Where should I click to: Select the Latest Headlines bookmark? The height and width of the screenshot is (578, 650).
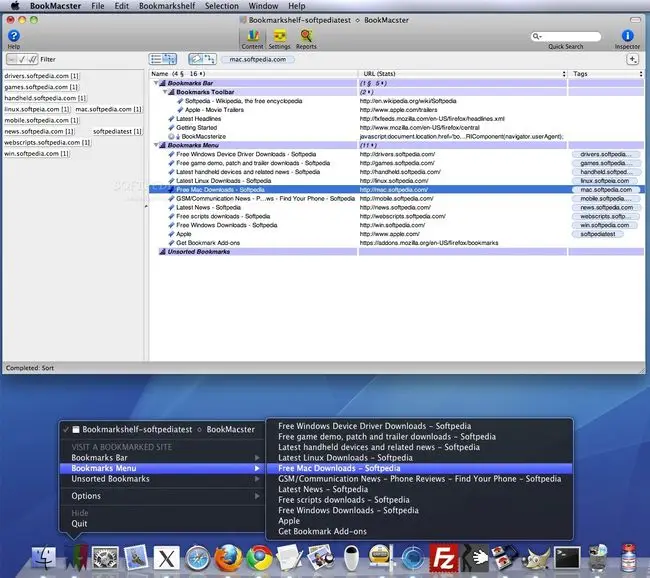[199, 119]
